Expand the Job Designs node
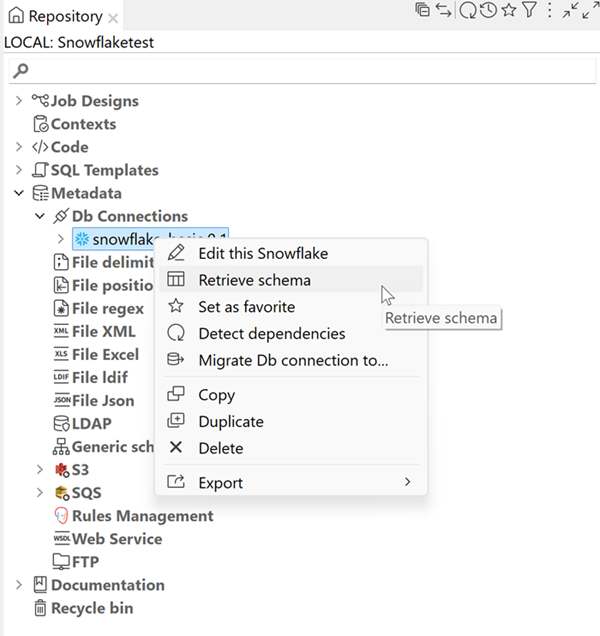This screenshot has height=636, width=600. click(19, 101)
